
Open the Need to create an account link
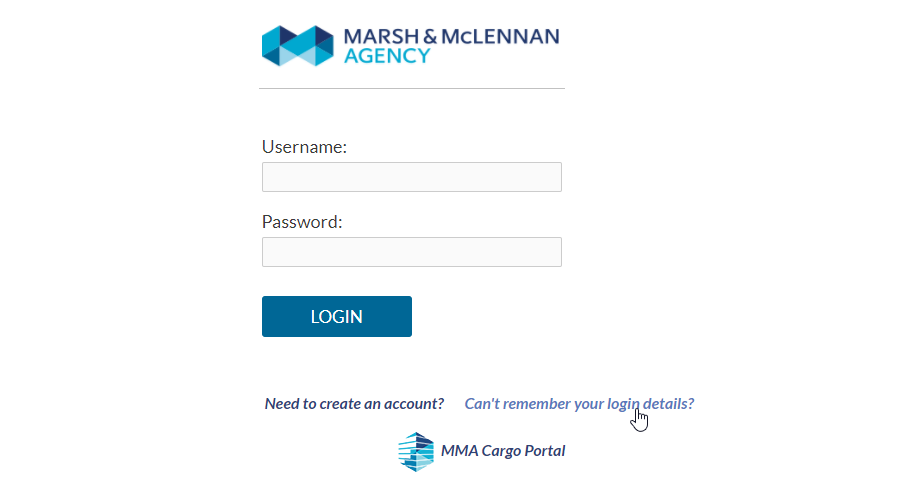click(354, 404)
